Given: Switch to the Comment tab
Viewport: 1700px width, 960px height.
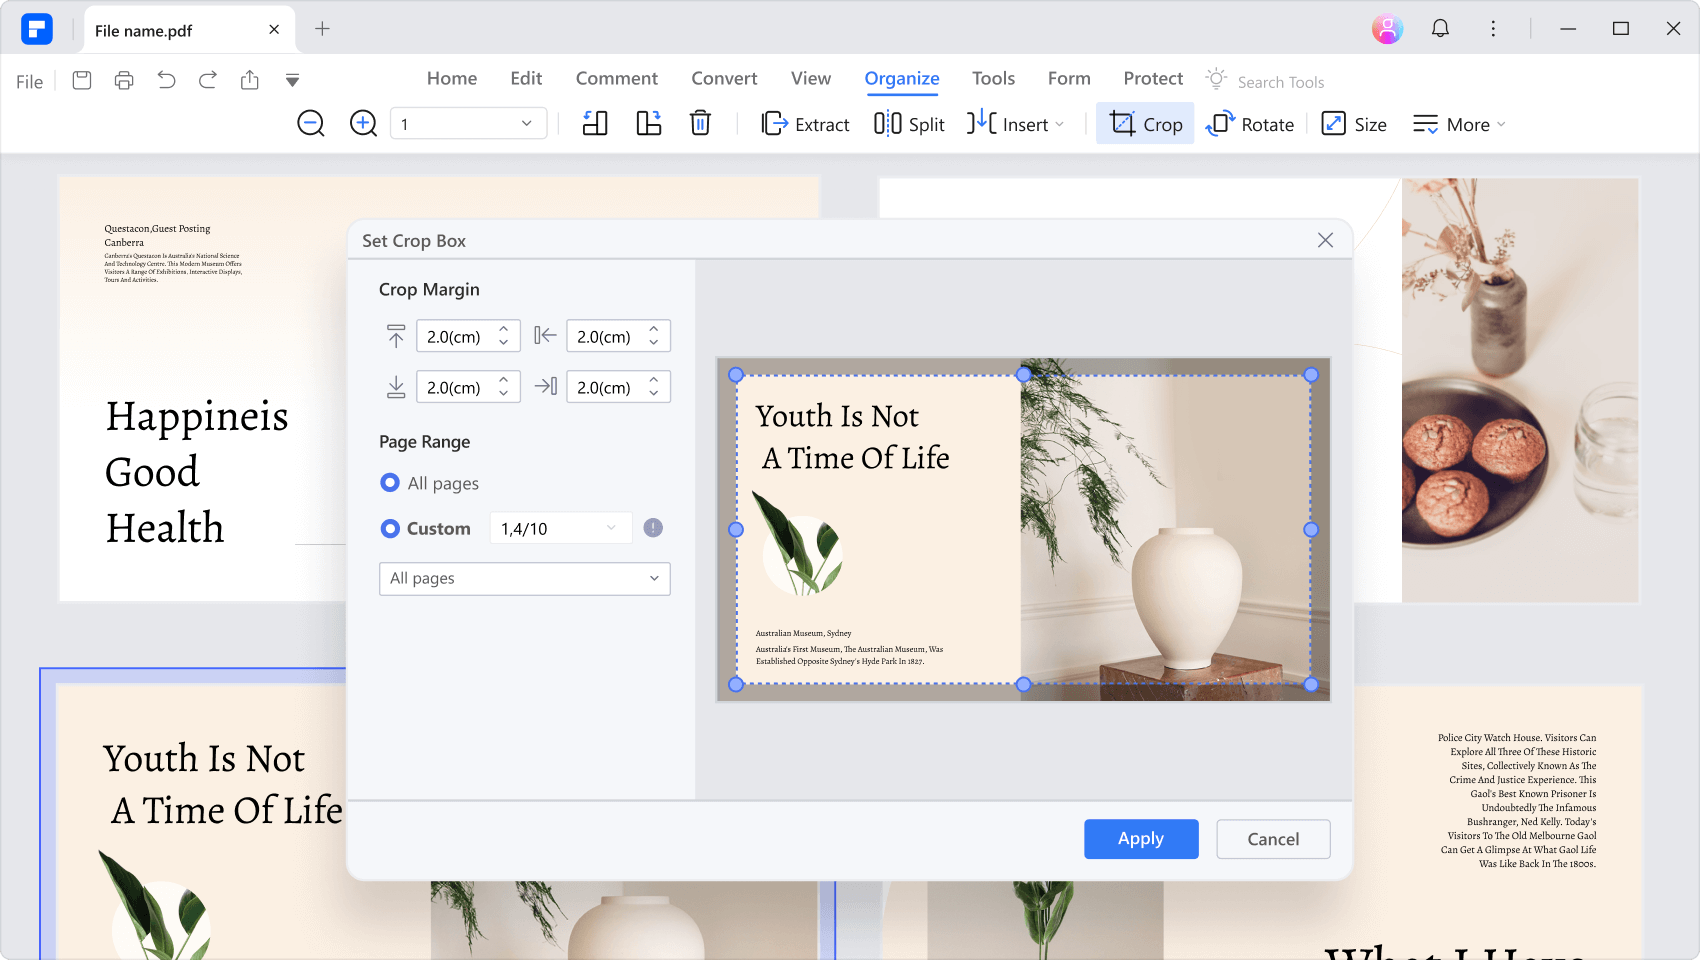Looking at the screenshot, I should click(617, 78).
